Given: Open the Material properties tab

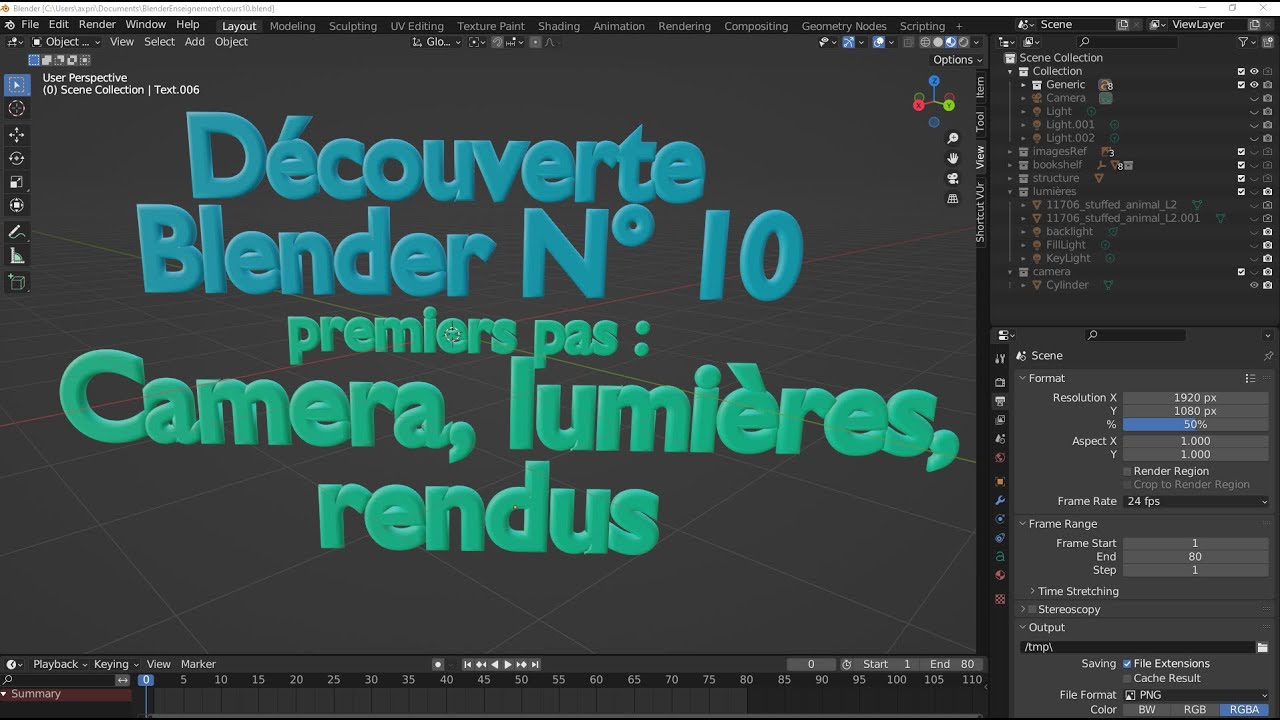Looking at the screenshot, I should pos(1000,575).
